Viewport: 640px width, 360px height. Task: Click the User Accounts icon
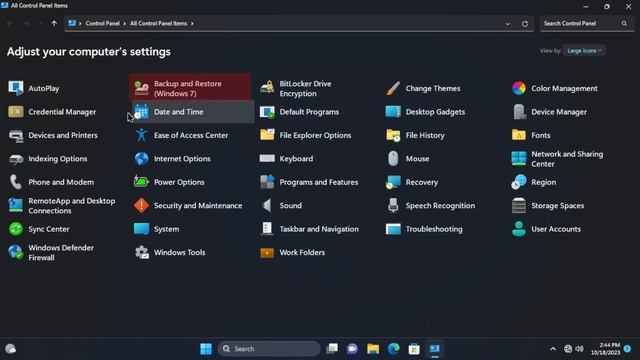click(519, 229)
